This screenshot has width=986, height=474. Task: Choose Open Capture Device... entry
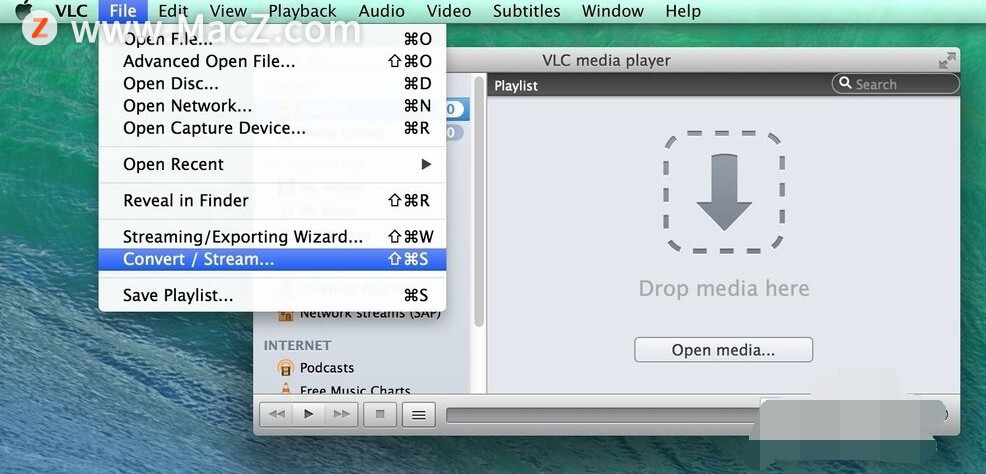click(272, 128)
